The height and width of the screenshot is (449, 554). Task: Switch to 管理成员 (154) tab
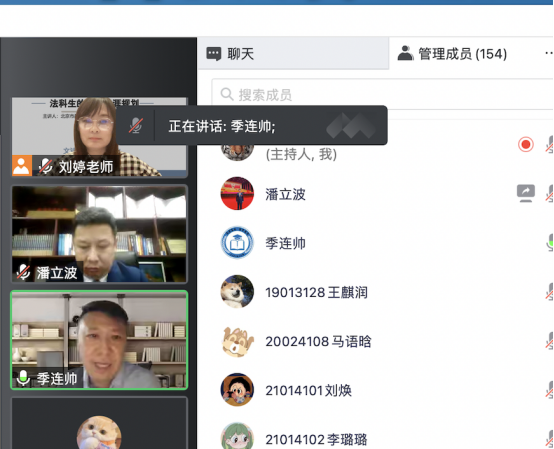coord(453,54)
